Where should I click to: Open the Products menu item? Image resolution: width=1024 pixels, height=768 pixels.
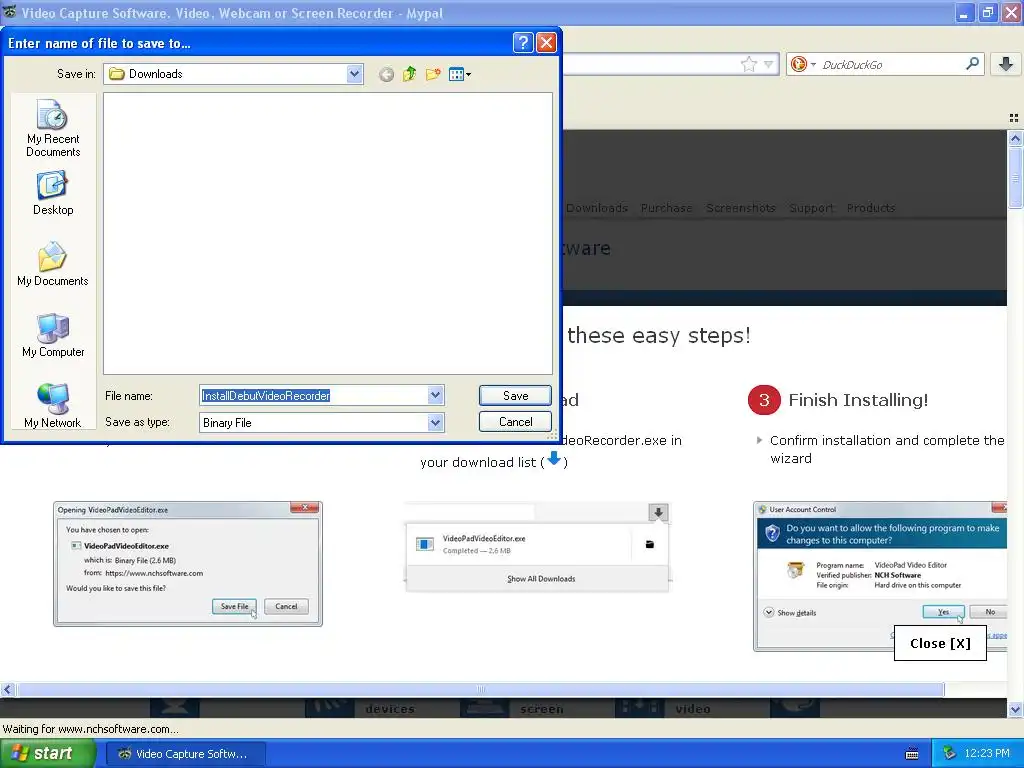871,208
